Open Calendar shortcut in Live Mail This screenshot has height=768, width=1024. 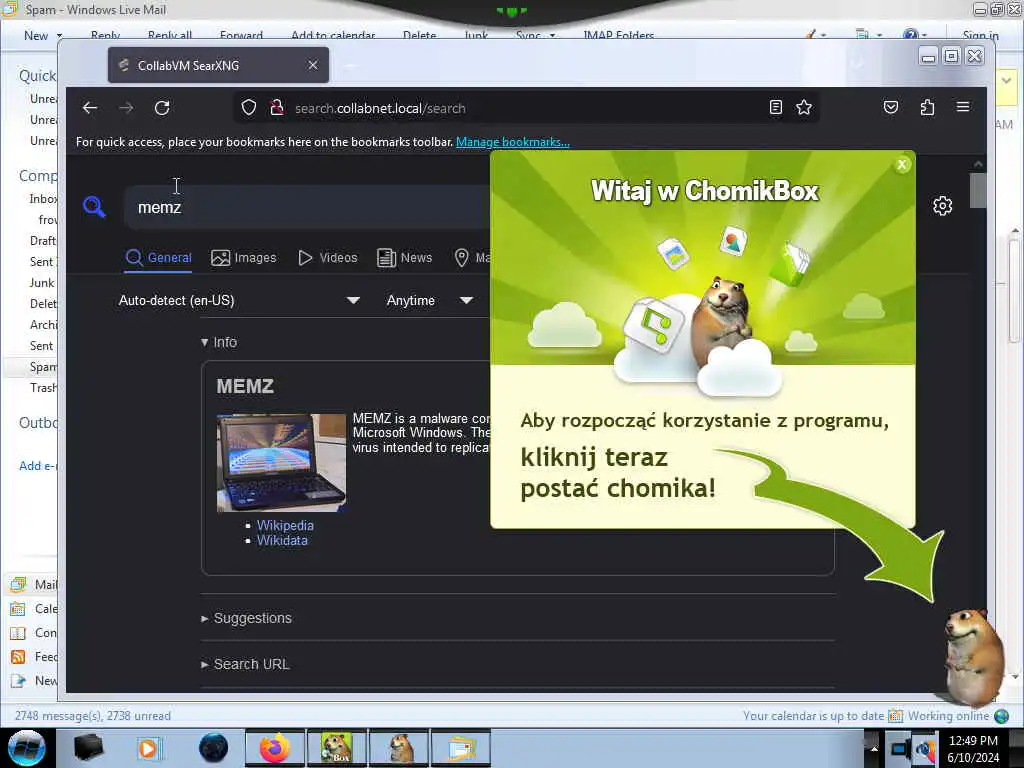point(18,609)
